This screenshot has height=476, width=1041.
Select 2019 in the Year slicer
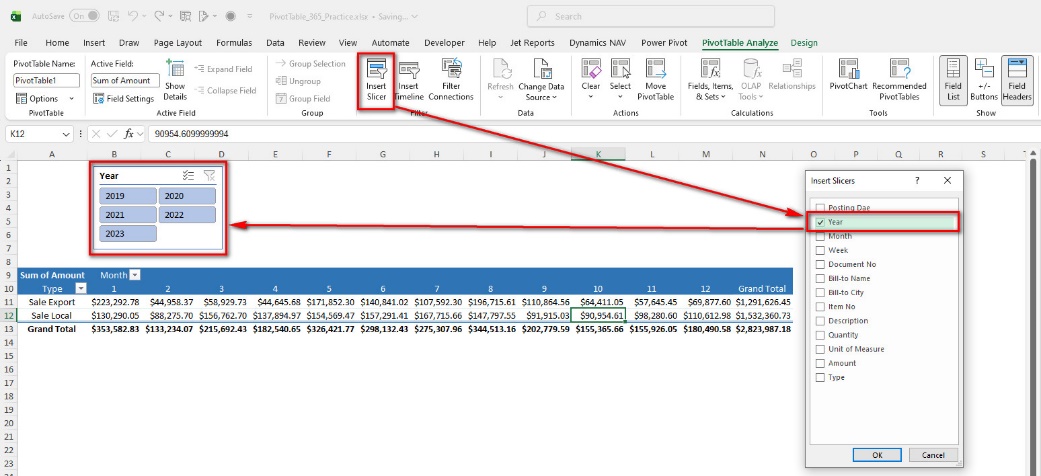click(128, 196)
